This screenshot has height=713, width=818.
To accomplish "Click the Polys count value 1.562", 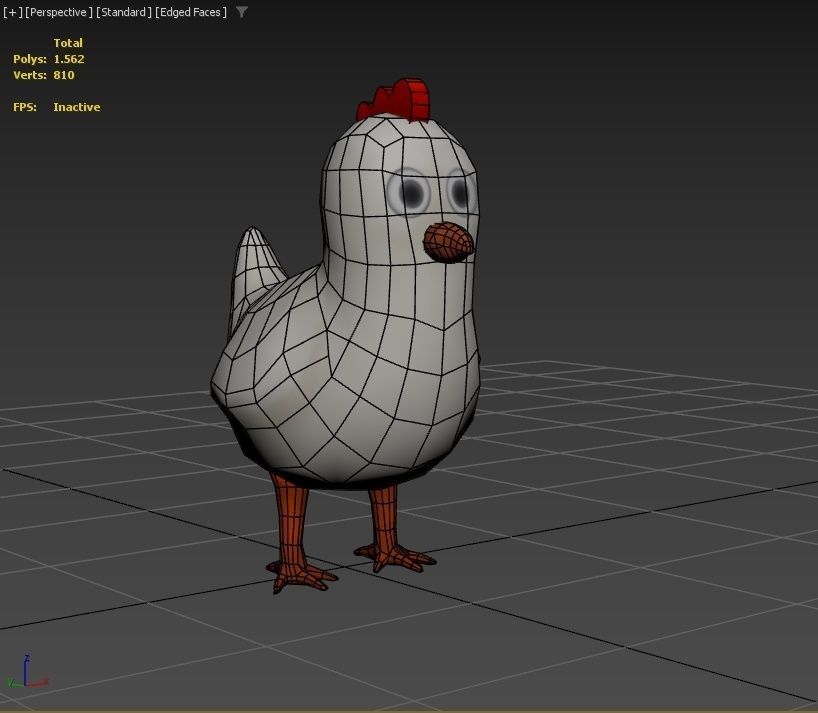I will pyautogui.click(x=69, y=59).
